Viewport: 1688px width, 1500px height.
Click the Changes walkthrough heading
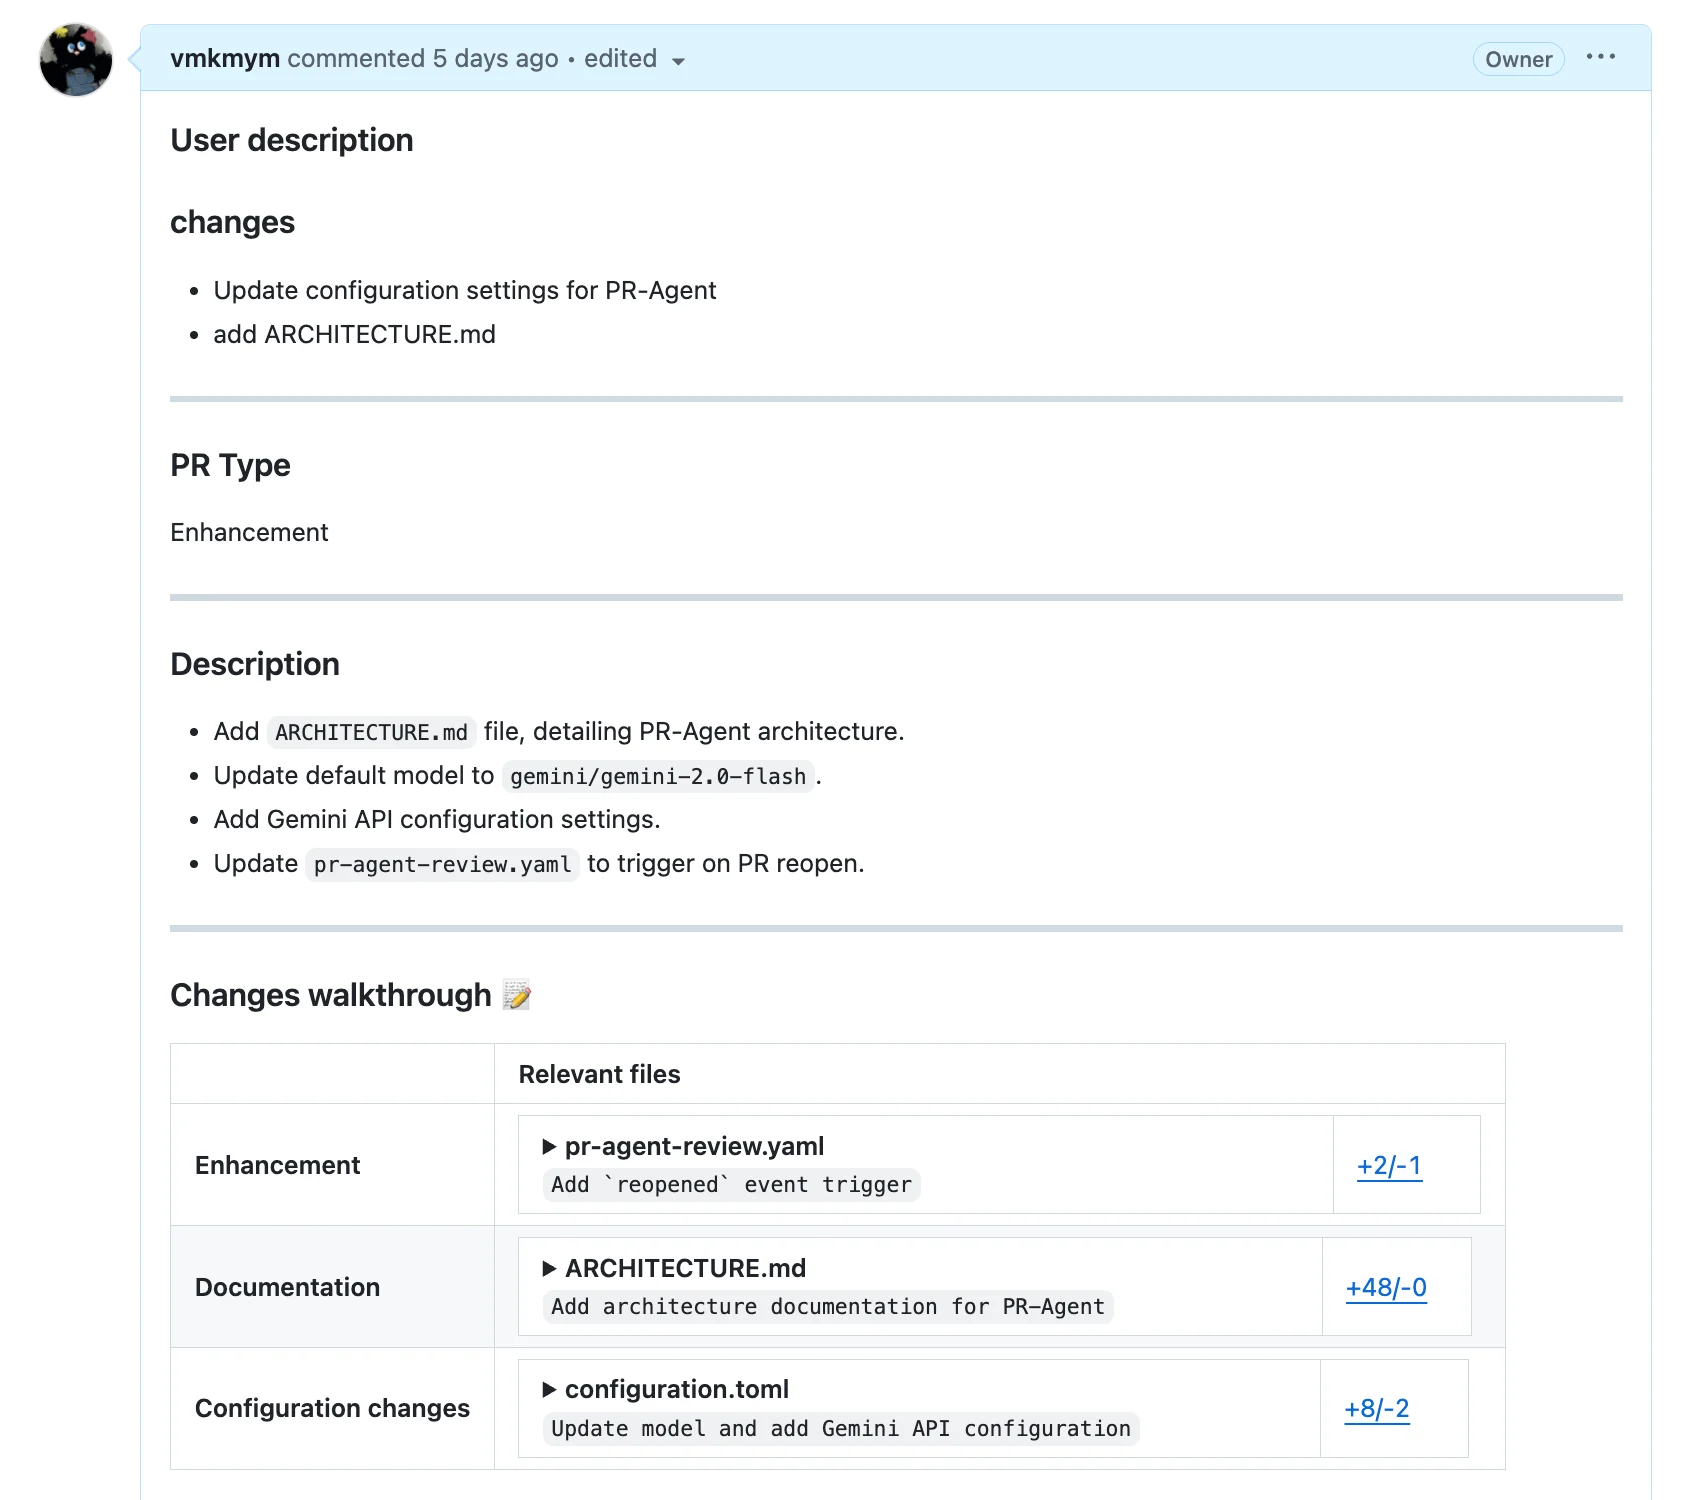tap(330, 995)
